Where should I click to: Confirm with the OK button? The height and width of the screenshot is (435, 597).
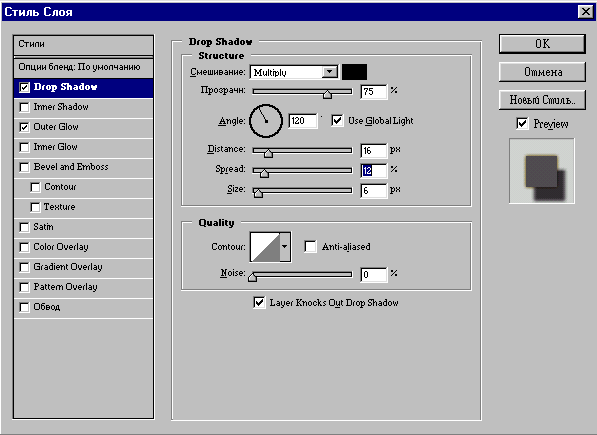click(x=542, y=44)
